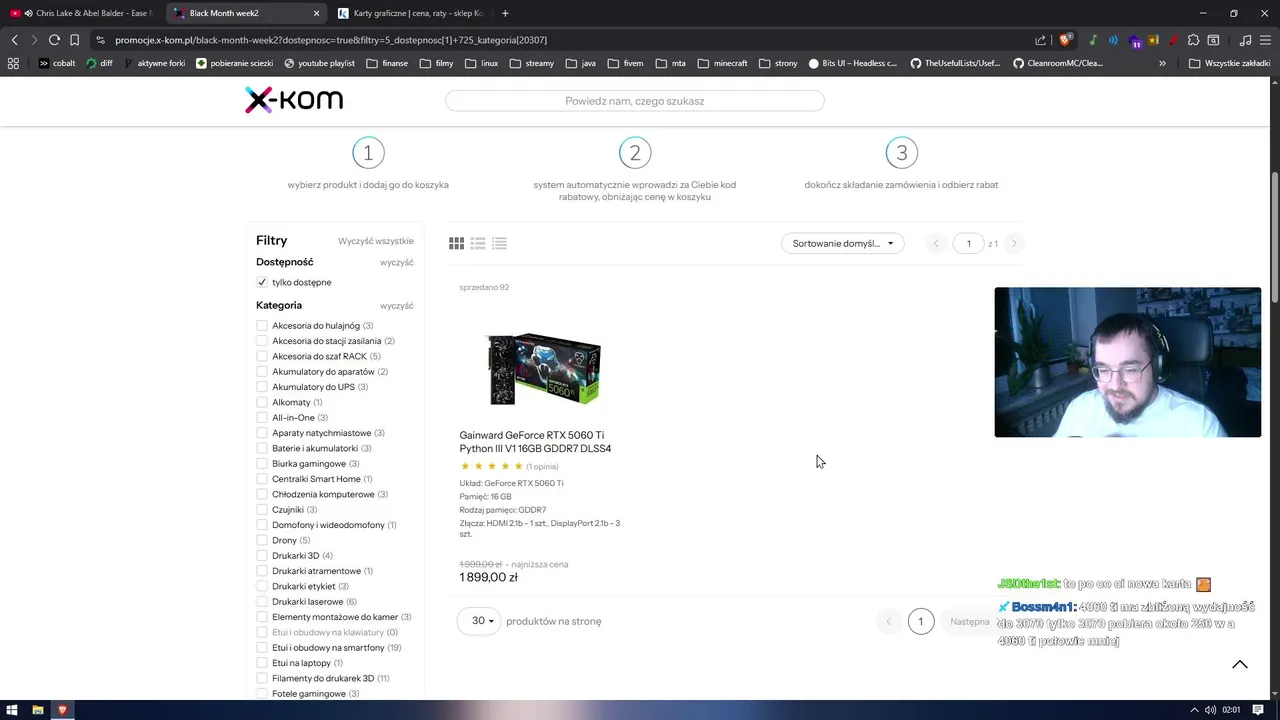Screen dimensions: 1280x720
Task: Switch to grid view layout
Action: [456, 243]
